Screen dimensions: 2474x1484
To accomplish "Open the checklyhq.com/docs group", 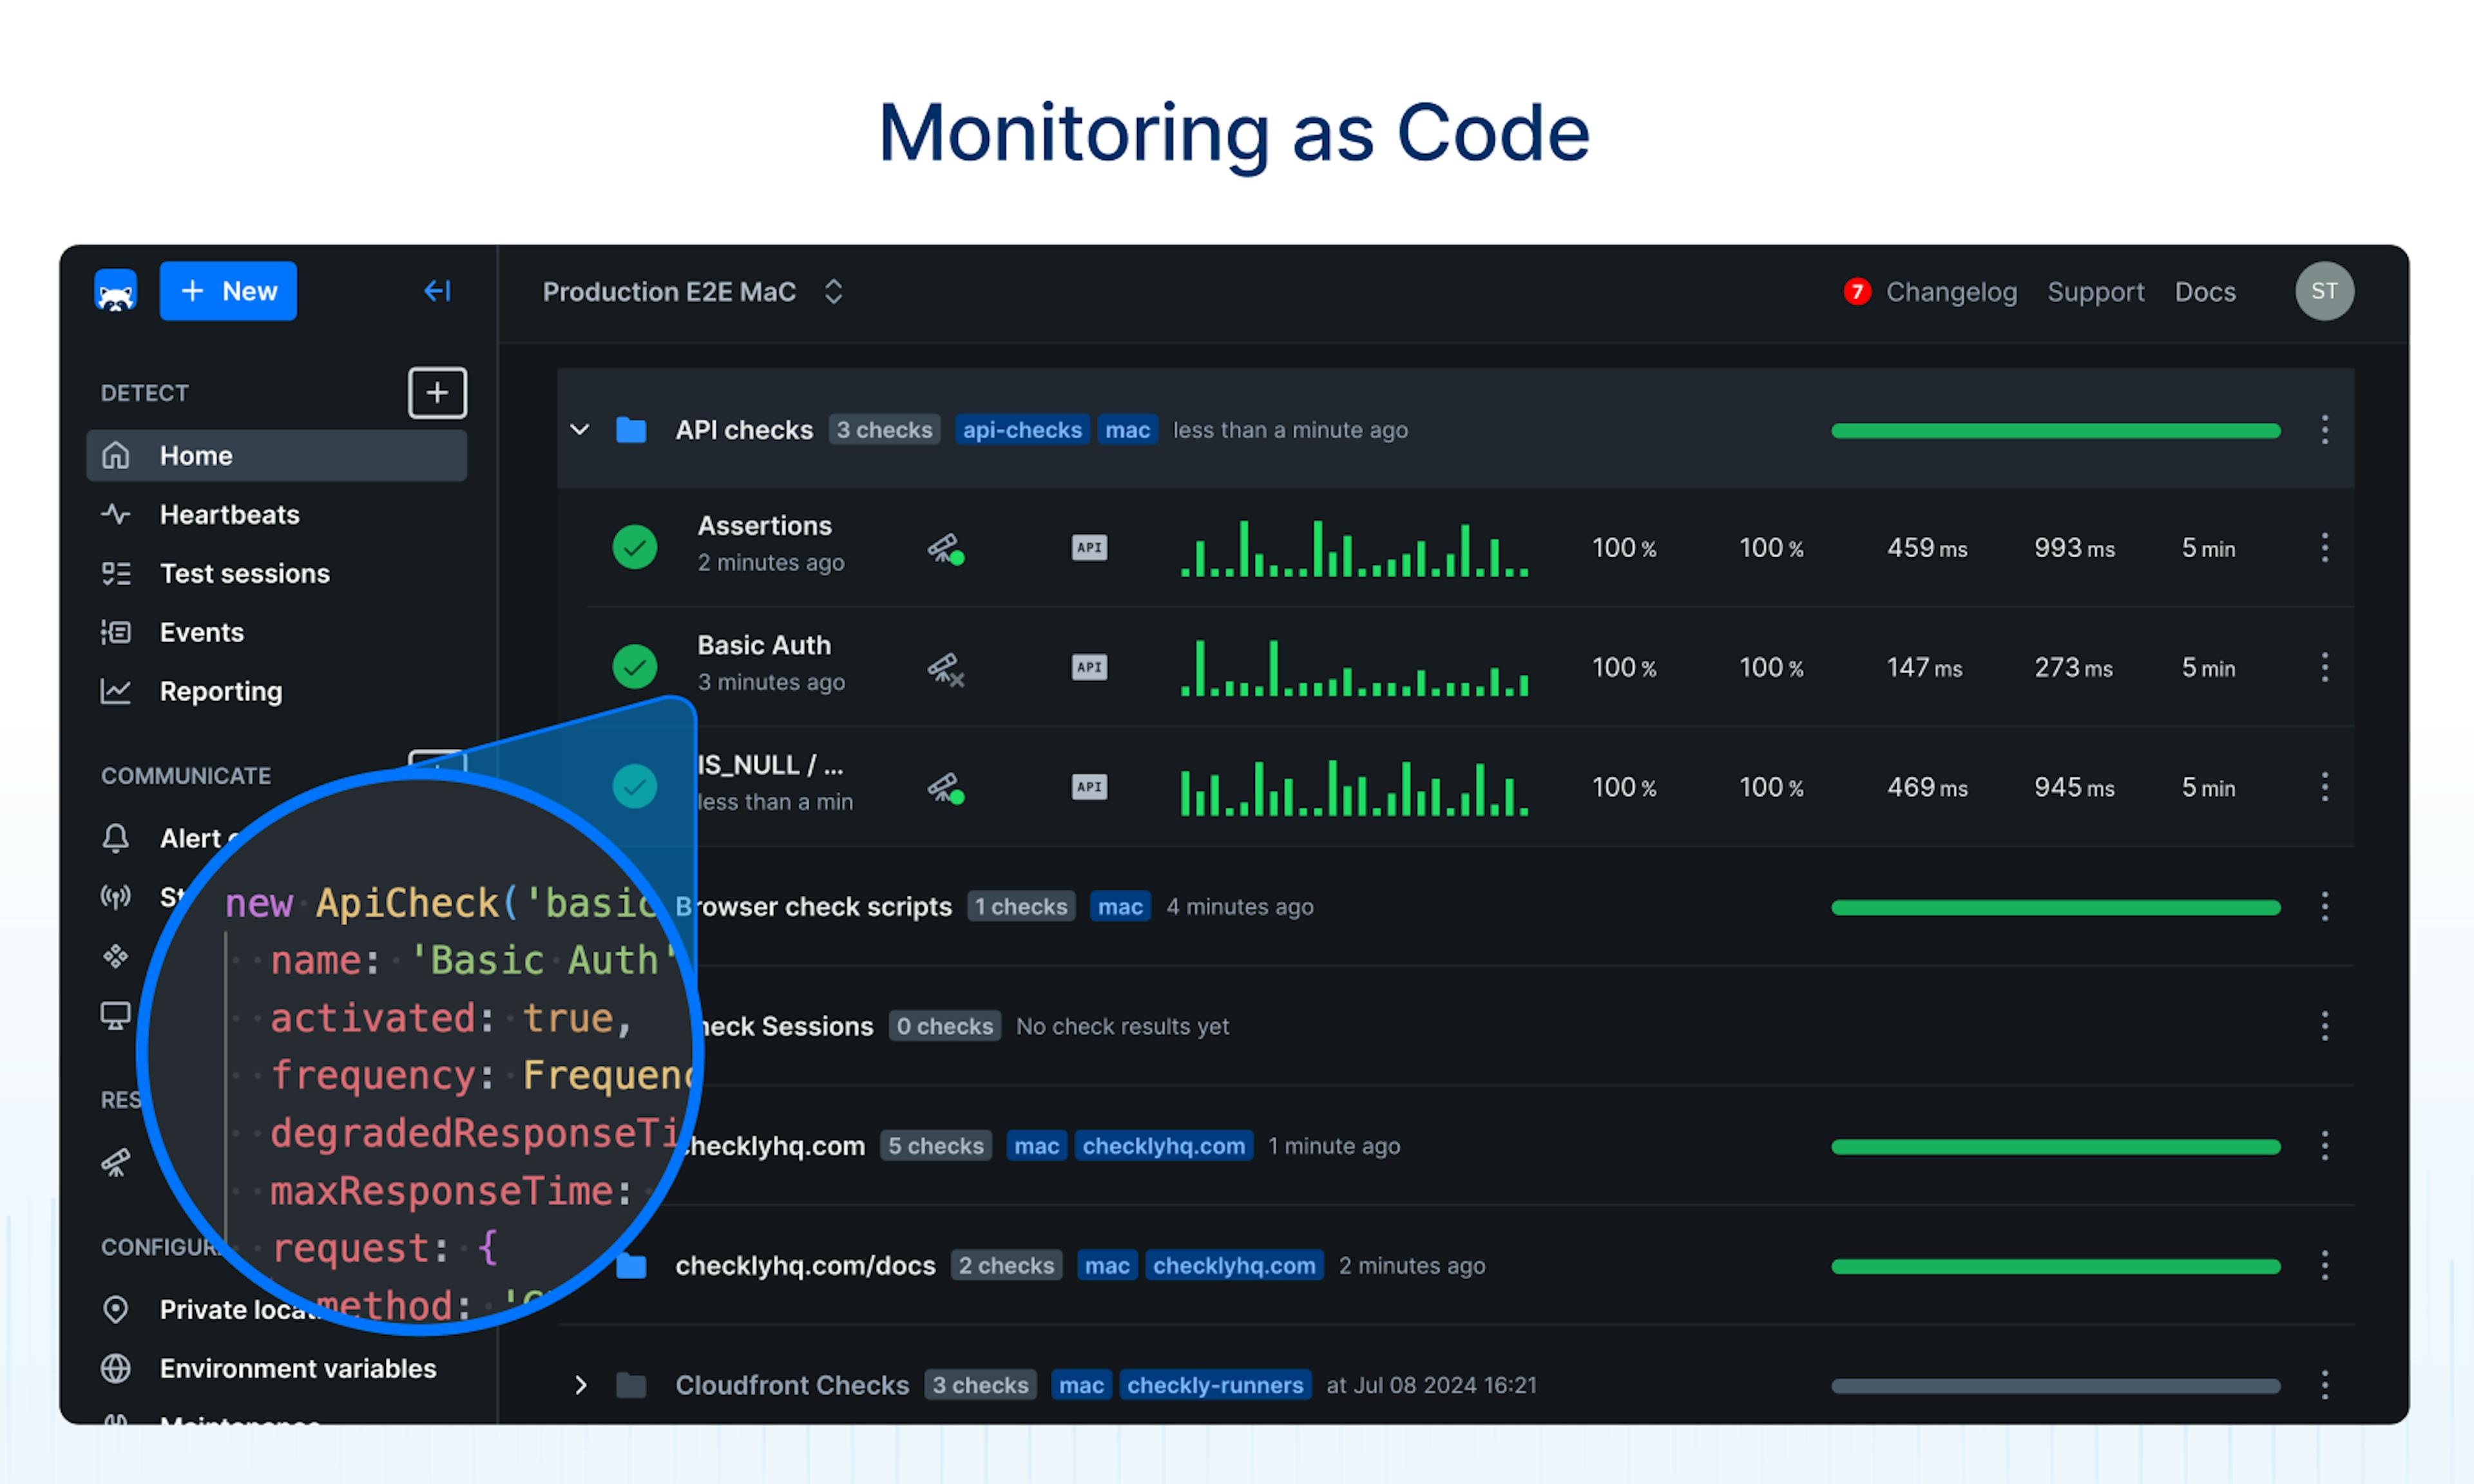I will pyautogui.click(x=805, y=1265).
